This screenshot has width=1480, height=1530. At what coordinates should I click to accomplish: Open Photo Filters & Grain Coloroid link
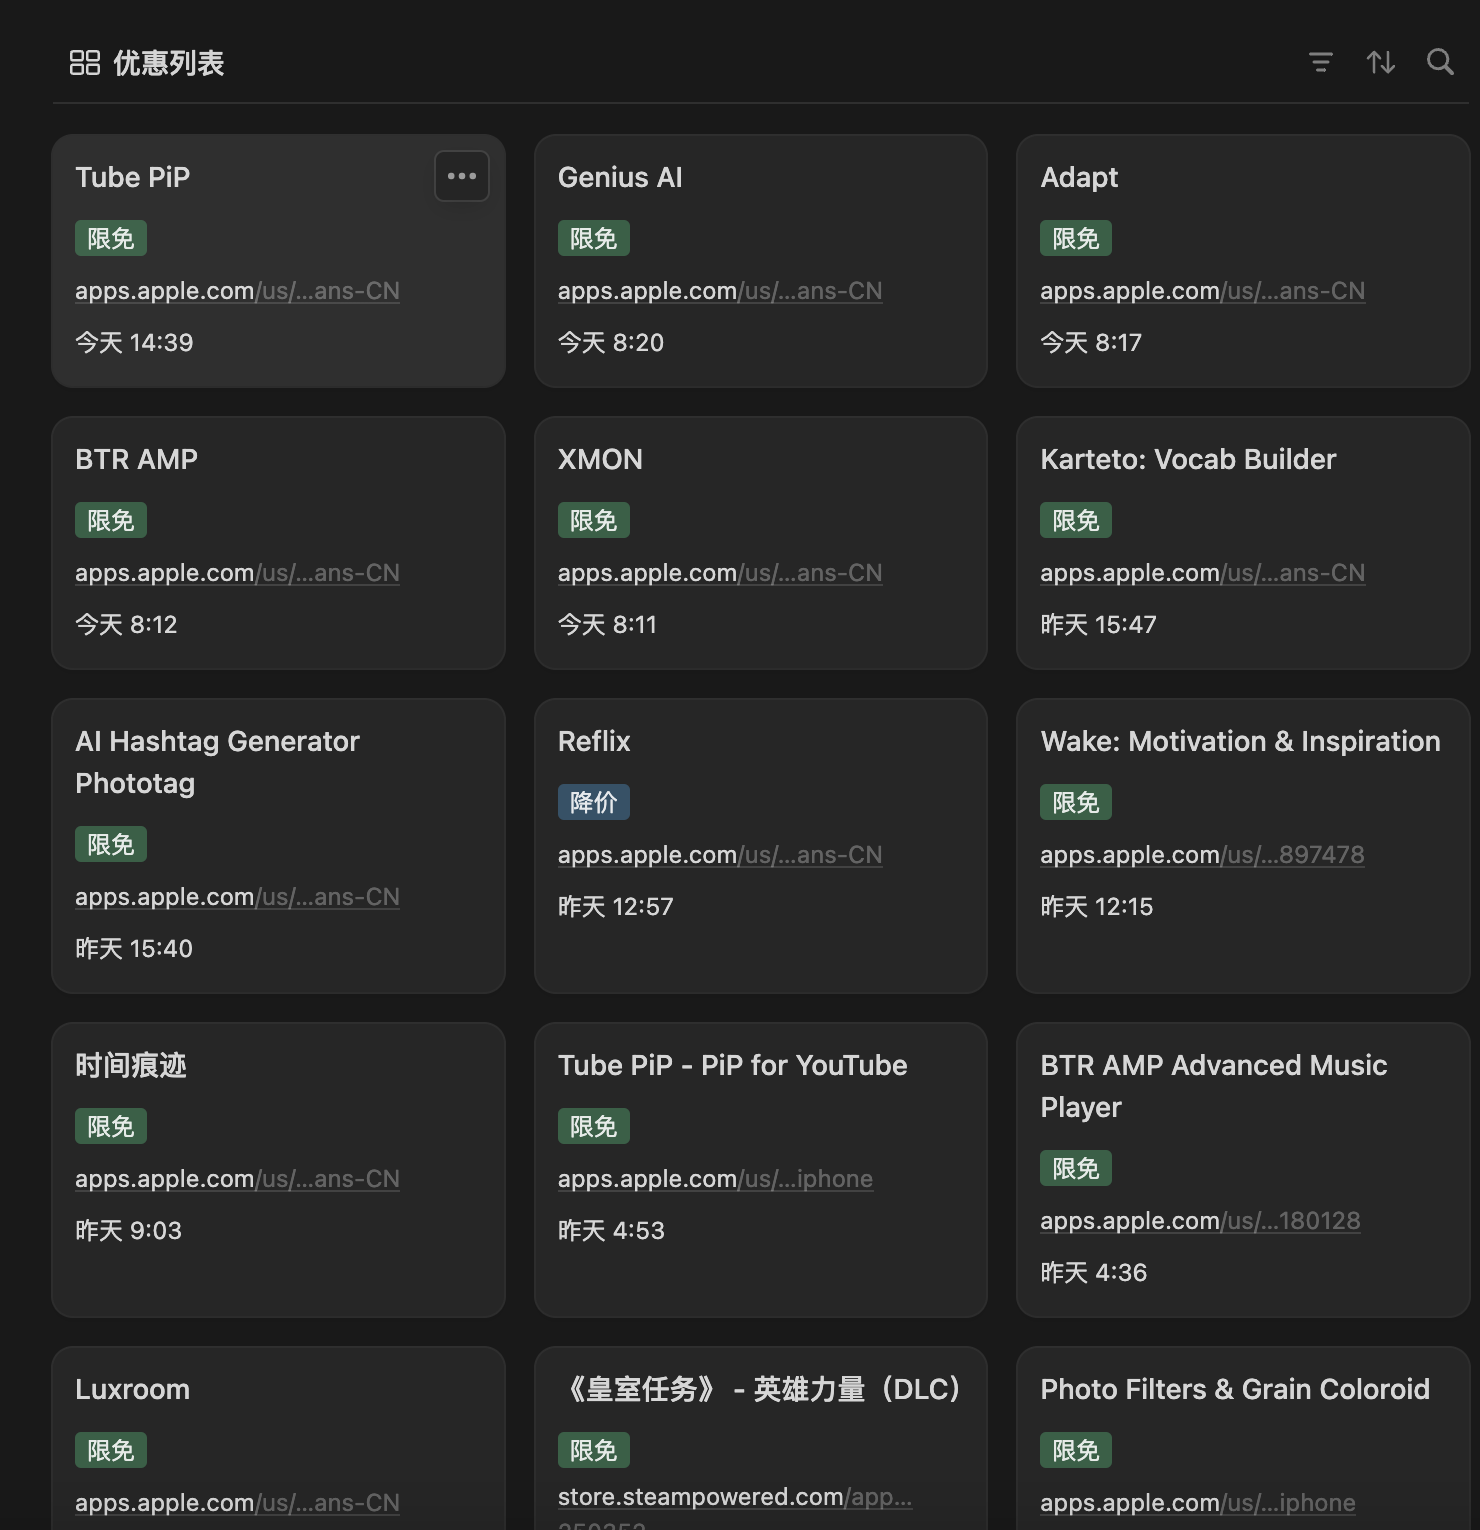[1198, 1503]
